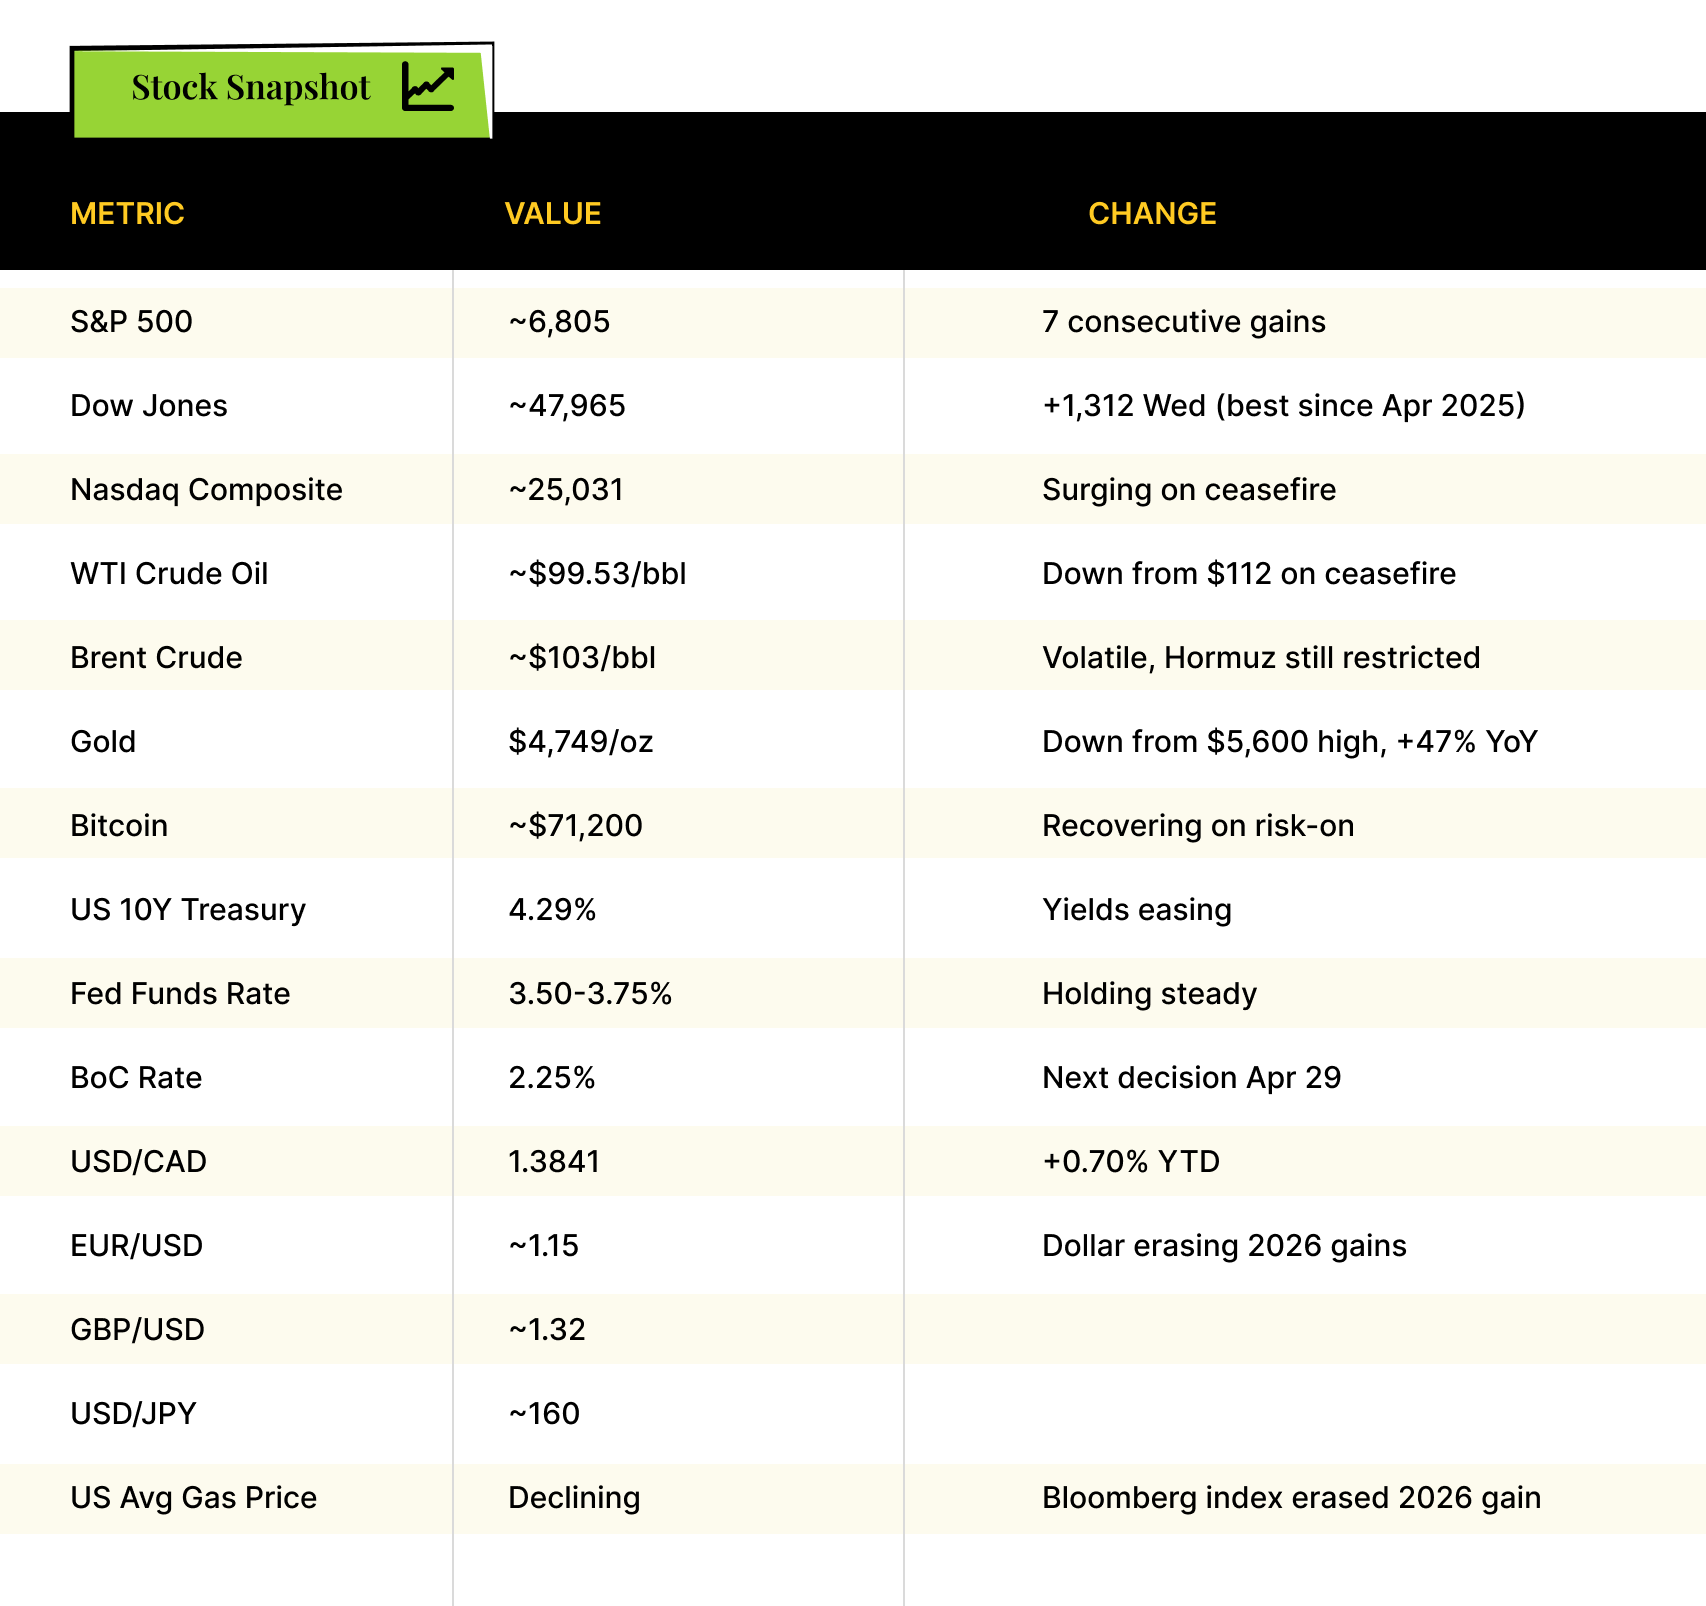
Task: Click Recovering on risk-on text
Action: [1198, 826]
